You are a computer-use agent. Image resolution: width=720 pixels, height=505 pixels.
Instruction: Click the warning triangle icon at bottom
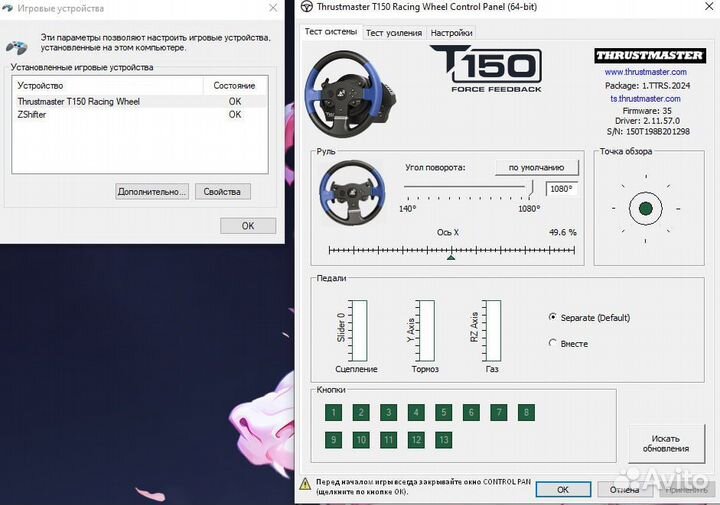click(305, 484)
